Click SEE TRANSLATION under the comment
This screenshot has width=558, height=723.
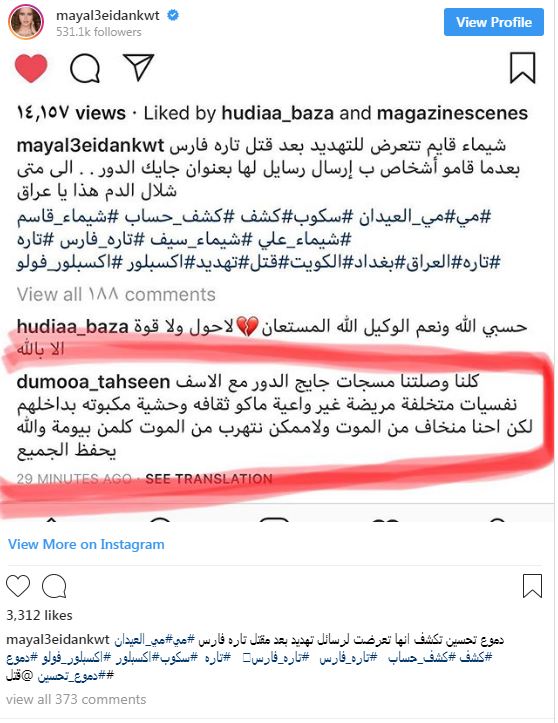point(209,479)
